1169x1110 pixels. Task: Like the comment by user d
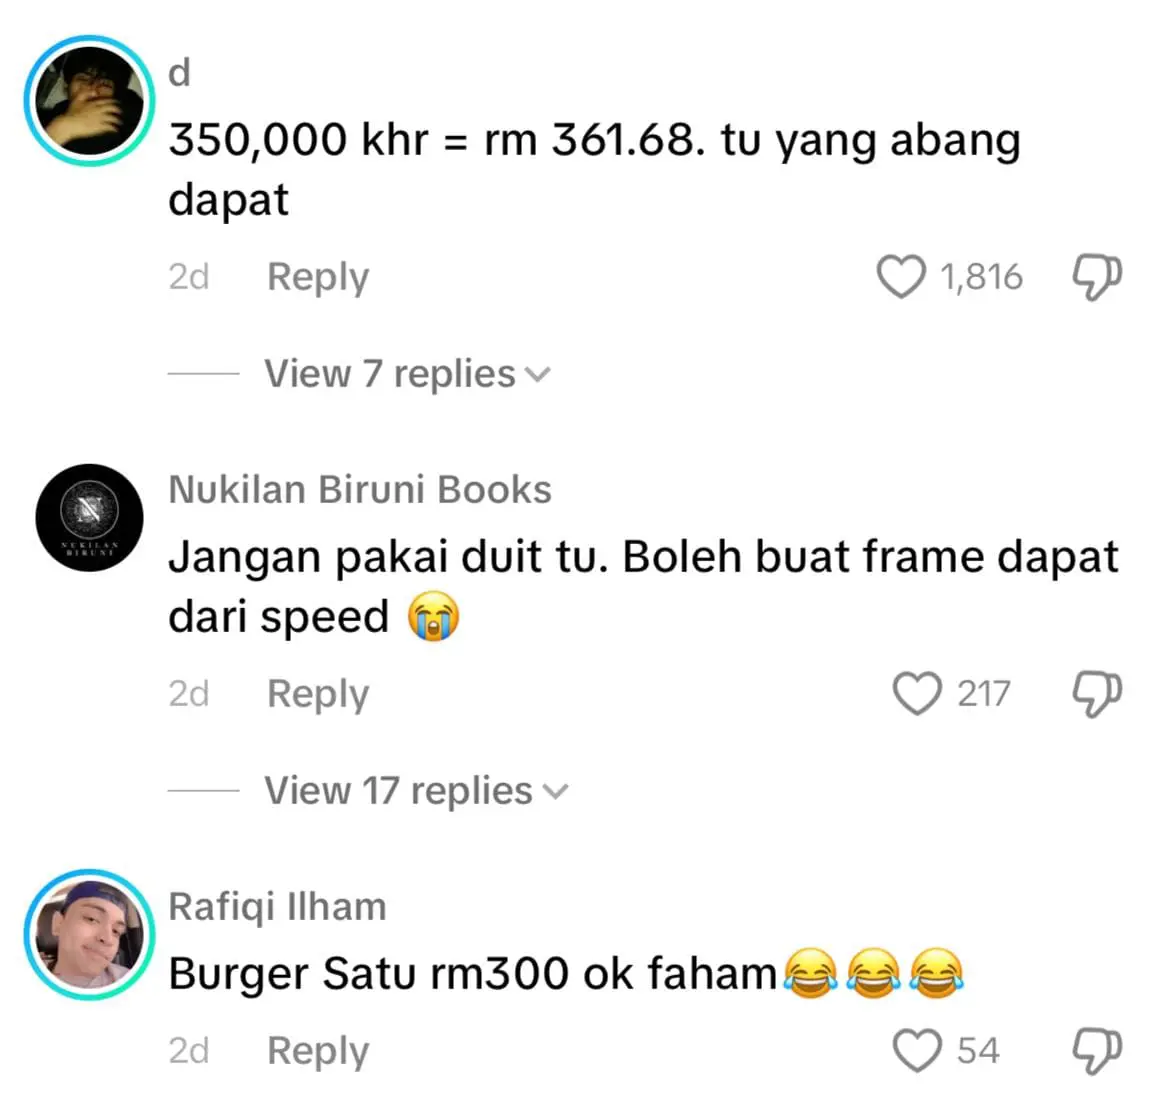click(x=901, y=277)
